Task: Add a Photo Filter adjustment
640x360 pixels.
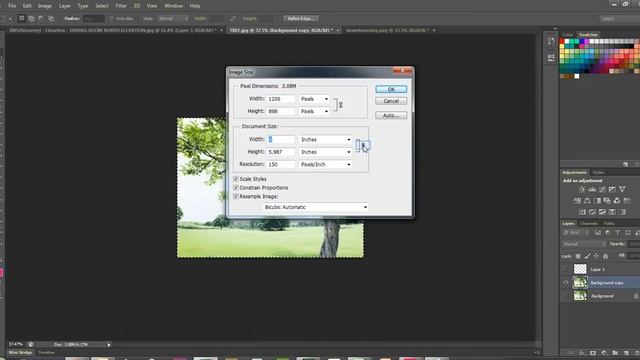Action: click(x=607, y=200)
